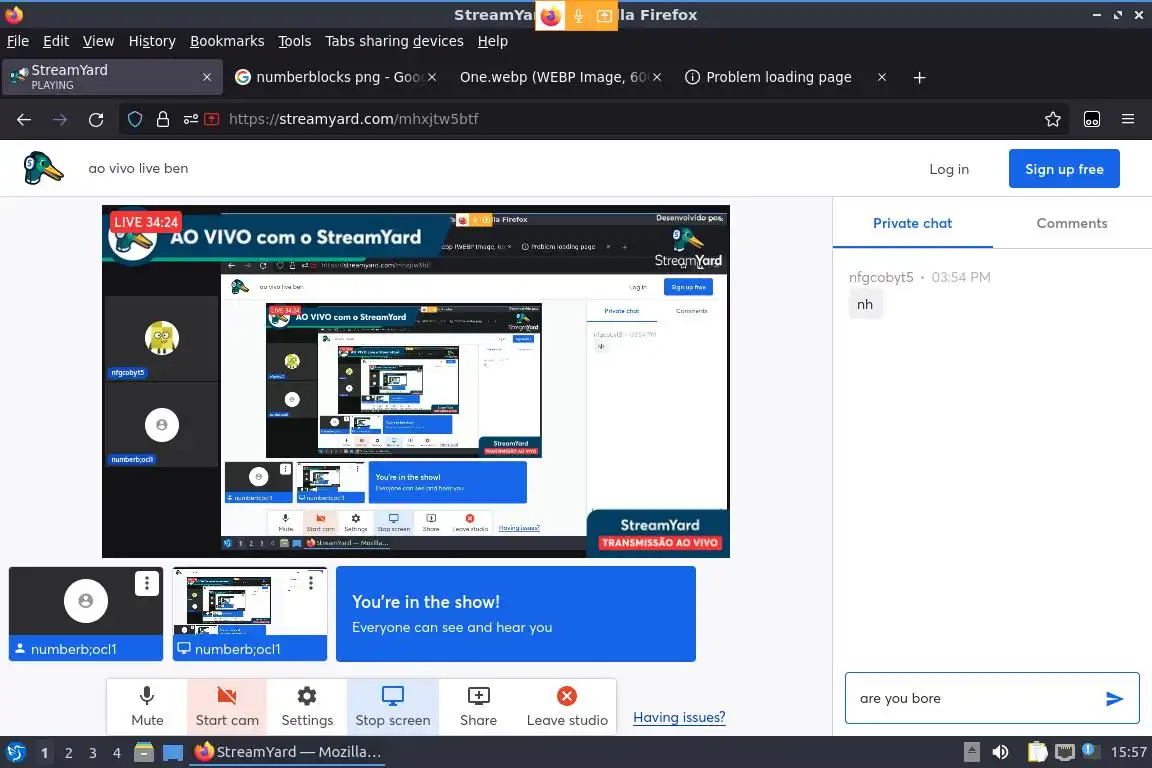Switch to the Comments tab

(x=1071, y=223)
